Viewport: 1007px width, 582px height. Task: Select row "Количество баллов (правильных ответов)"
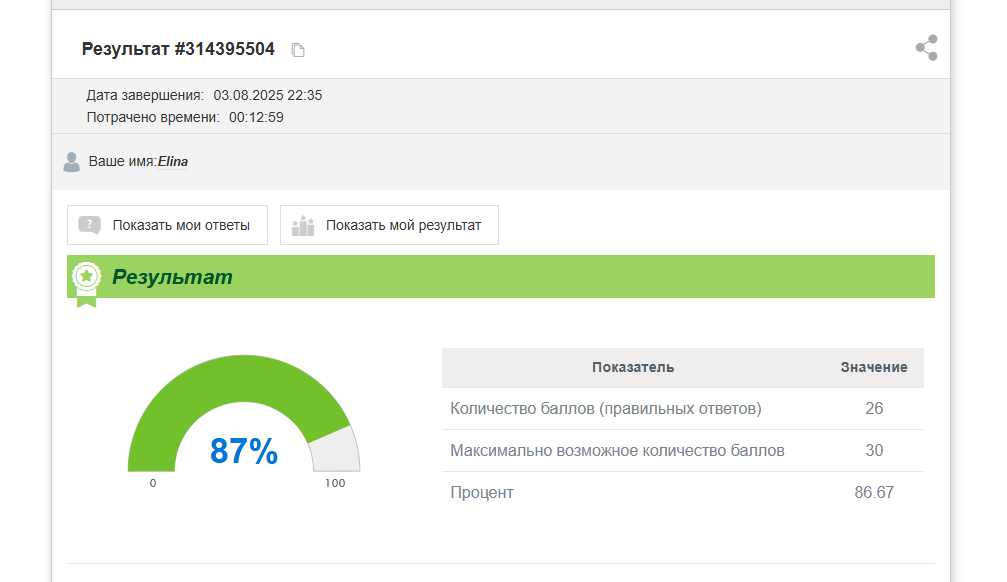683,409
